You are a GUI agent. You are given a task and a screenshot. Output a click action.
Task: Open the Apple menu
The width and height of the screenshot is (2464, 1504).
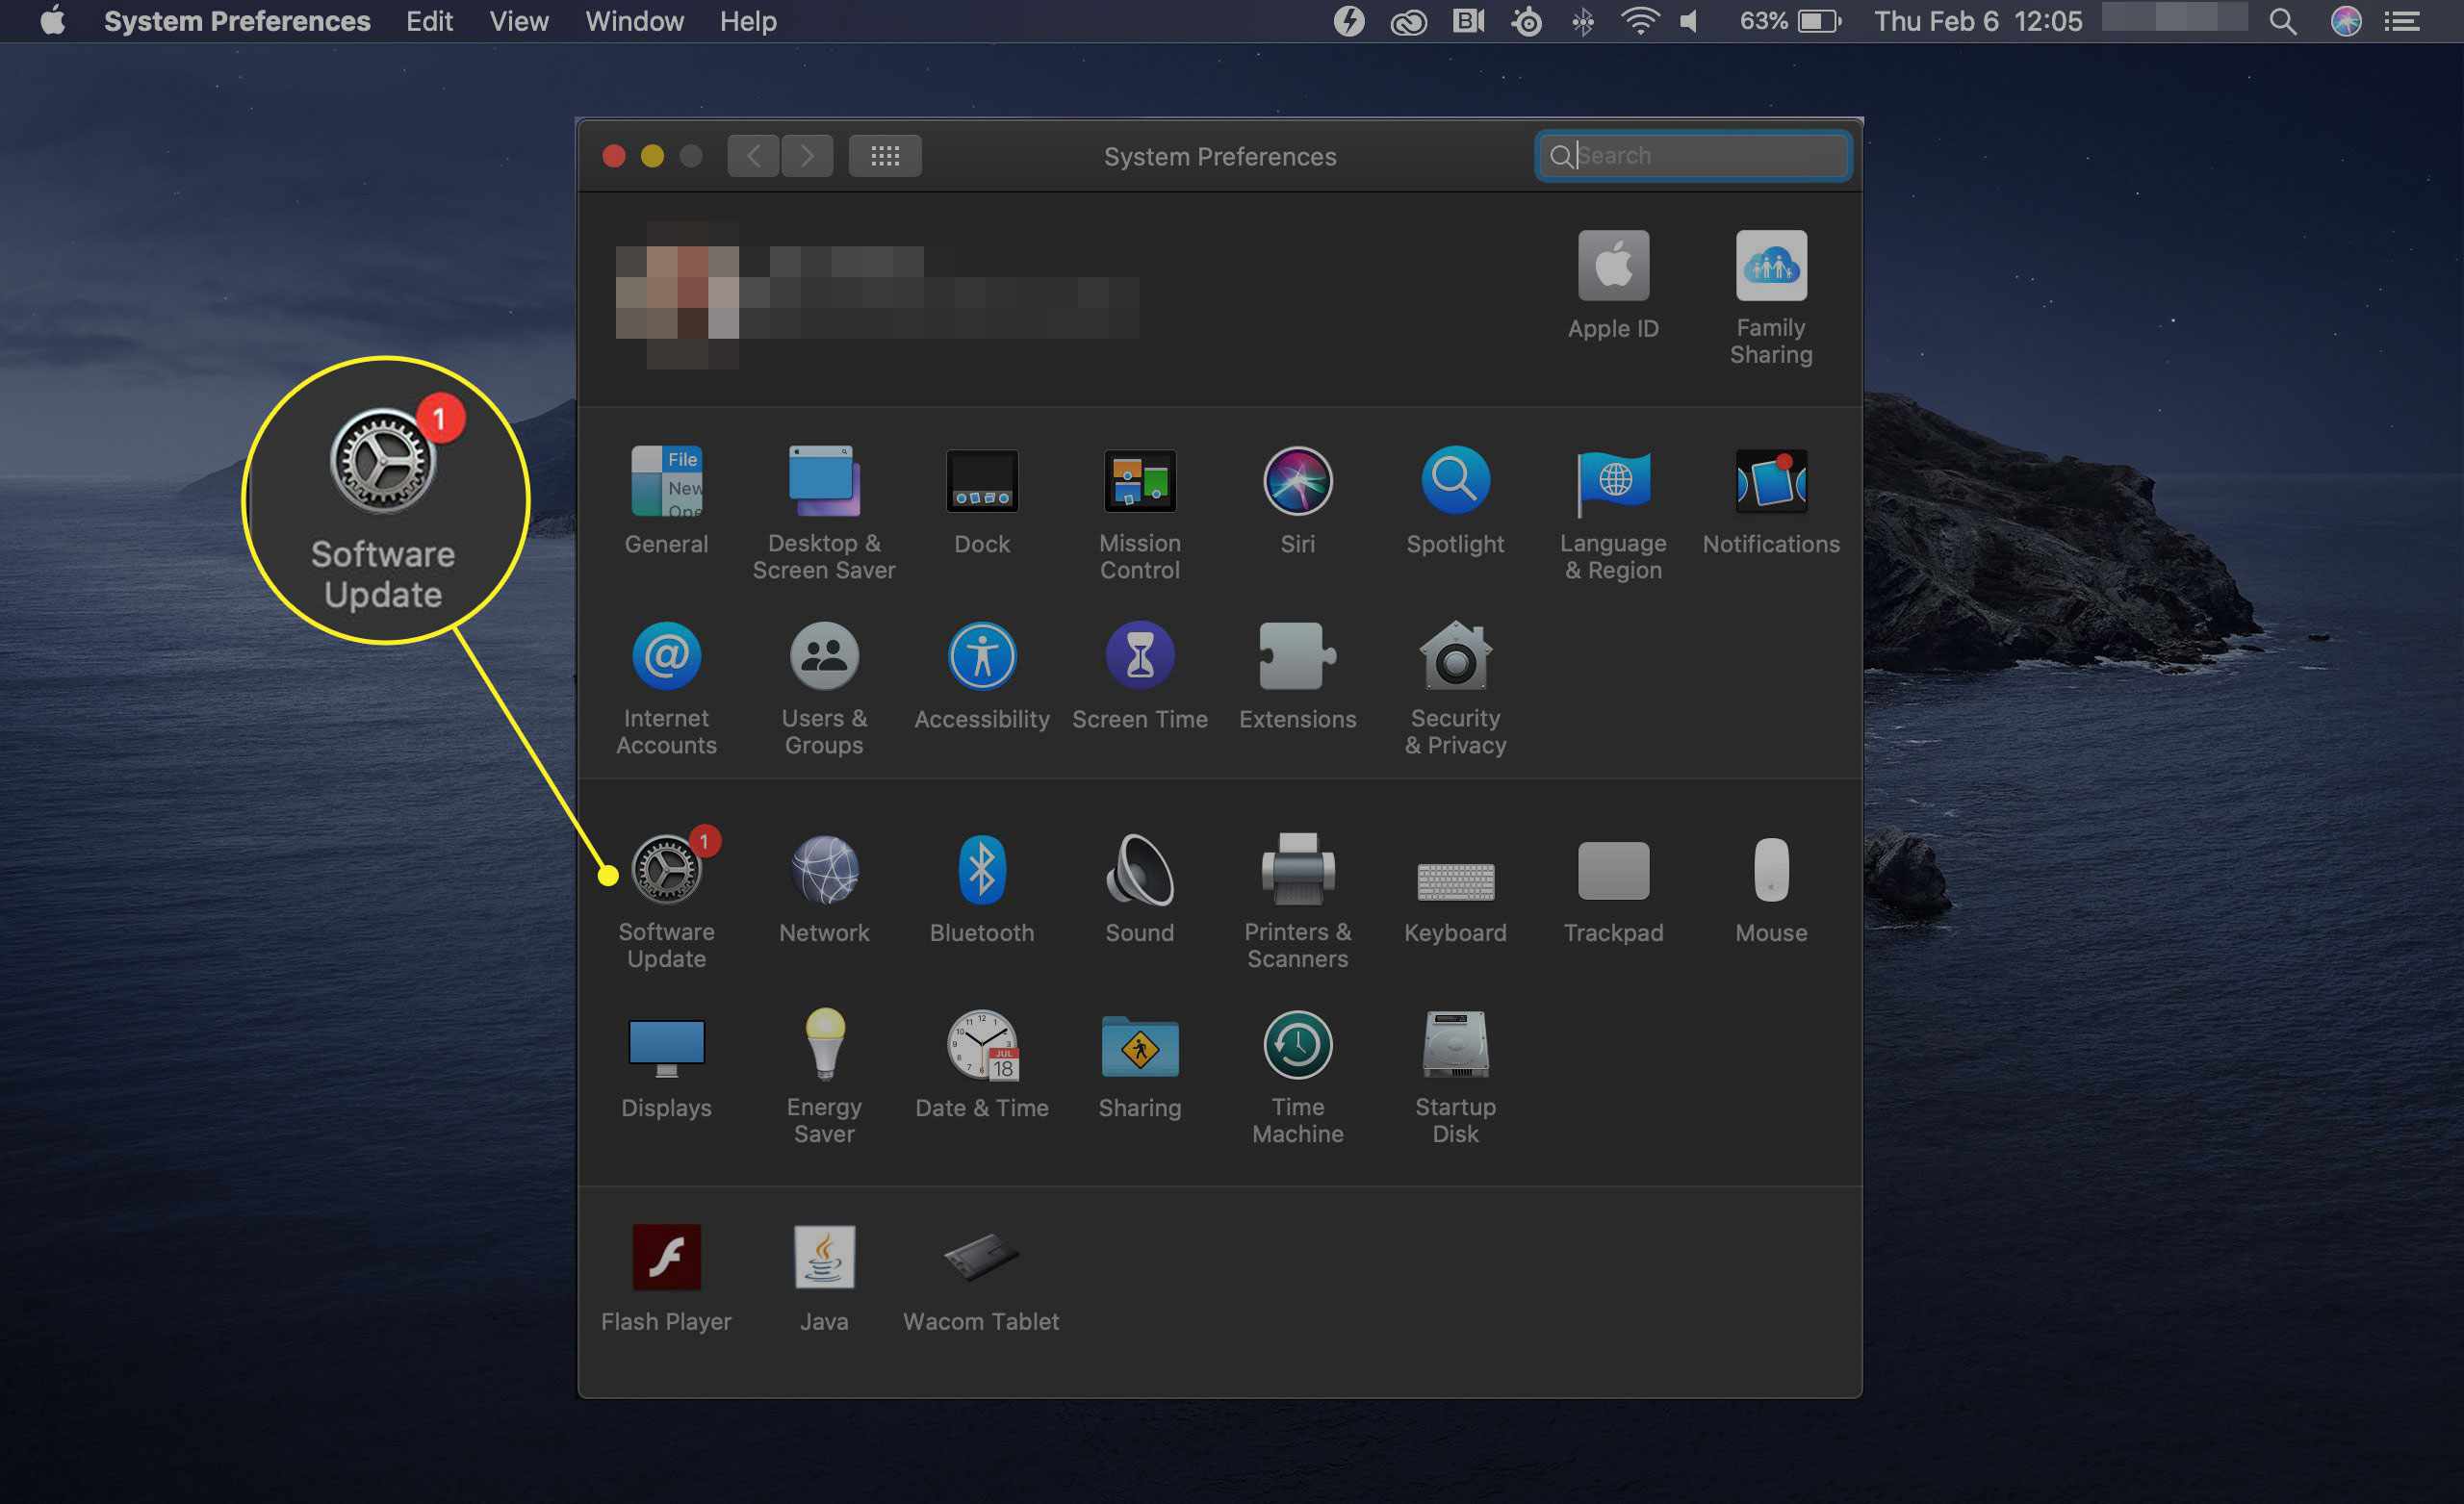(52, 21)
